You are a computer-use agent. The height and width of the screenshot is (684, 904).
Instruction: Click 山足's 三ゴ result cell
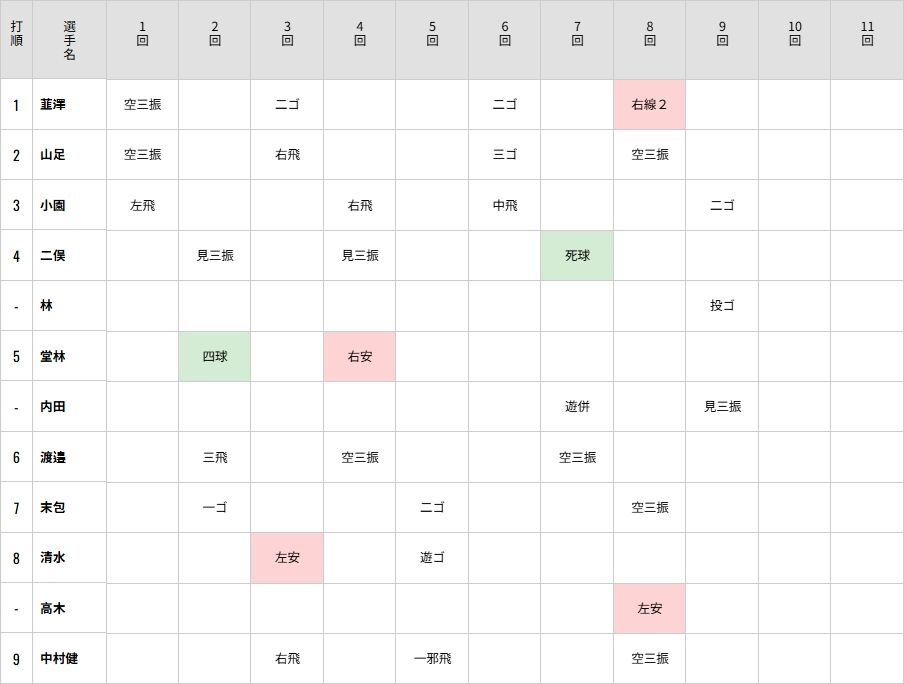click(505, 155)
